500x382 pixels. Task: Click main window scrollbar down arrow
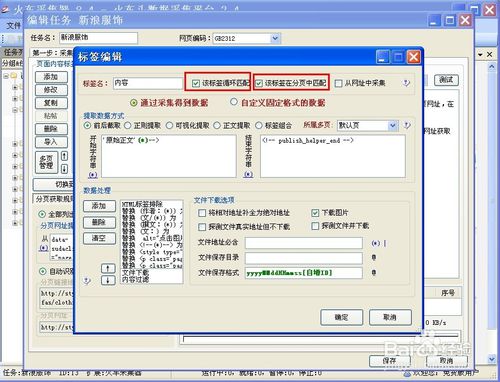click(492, 359)
